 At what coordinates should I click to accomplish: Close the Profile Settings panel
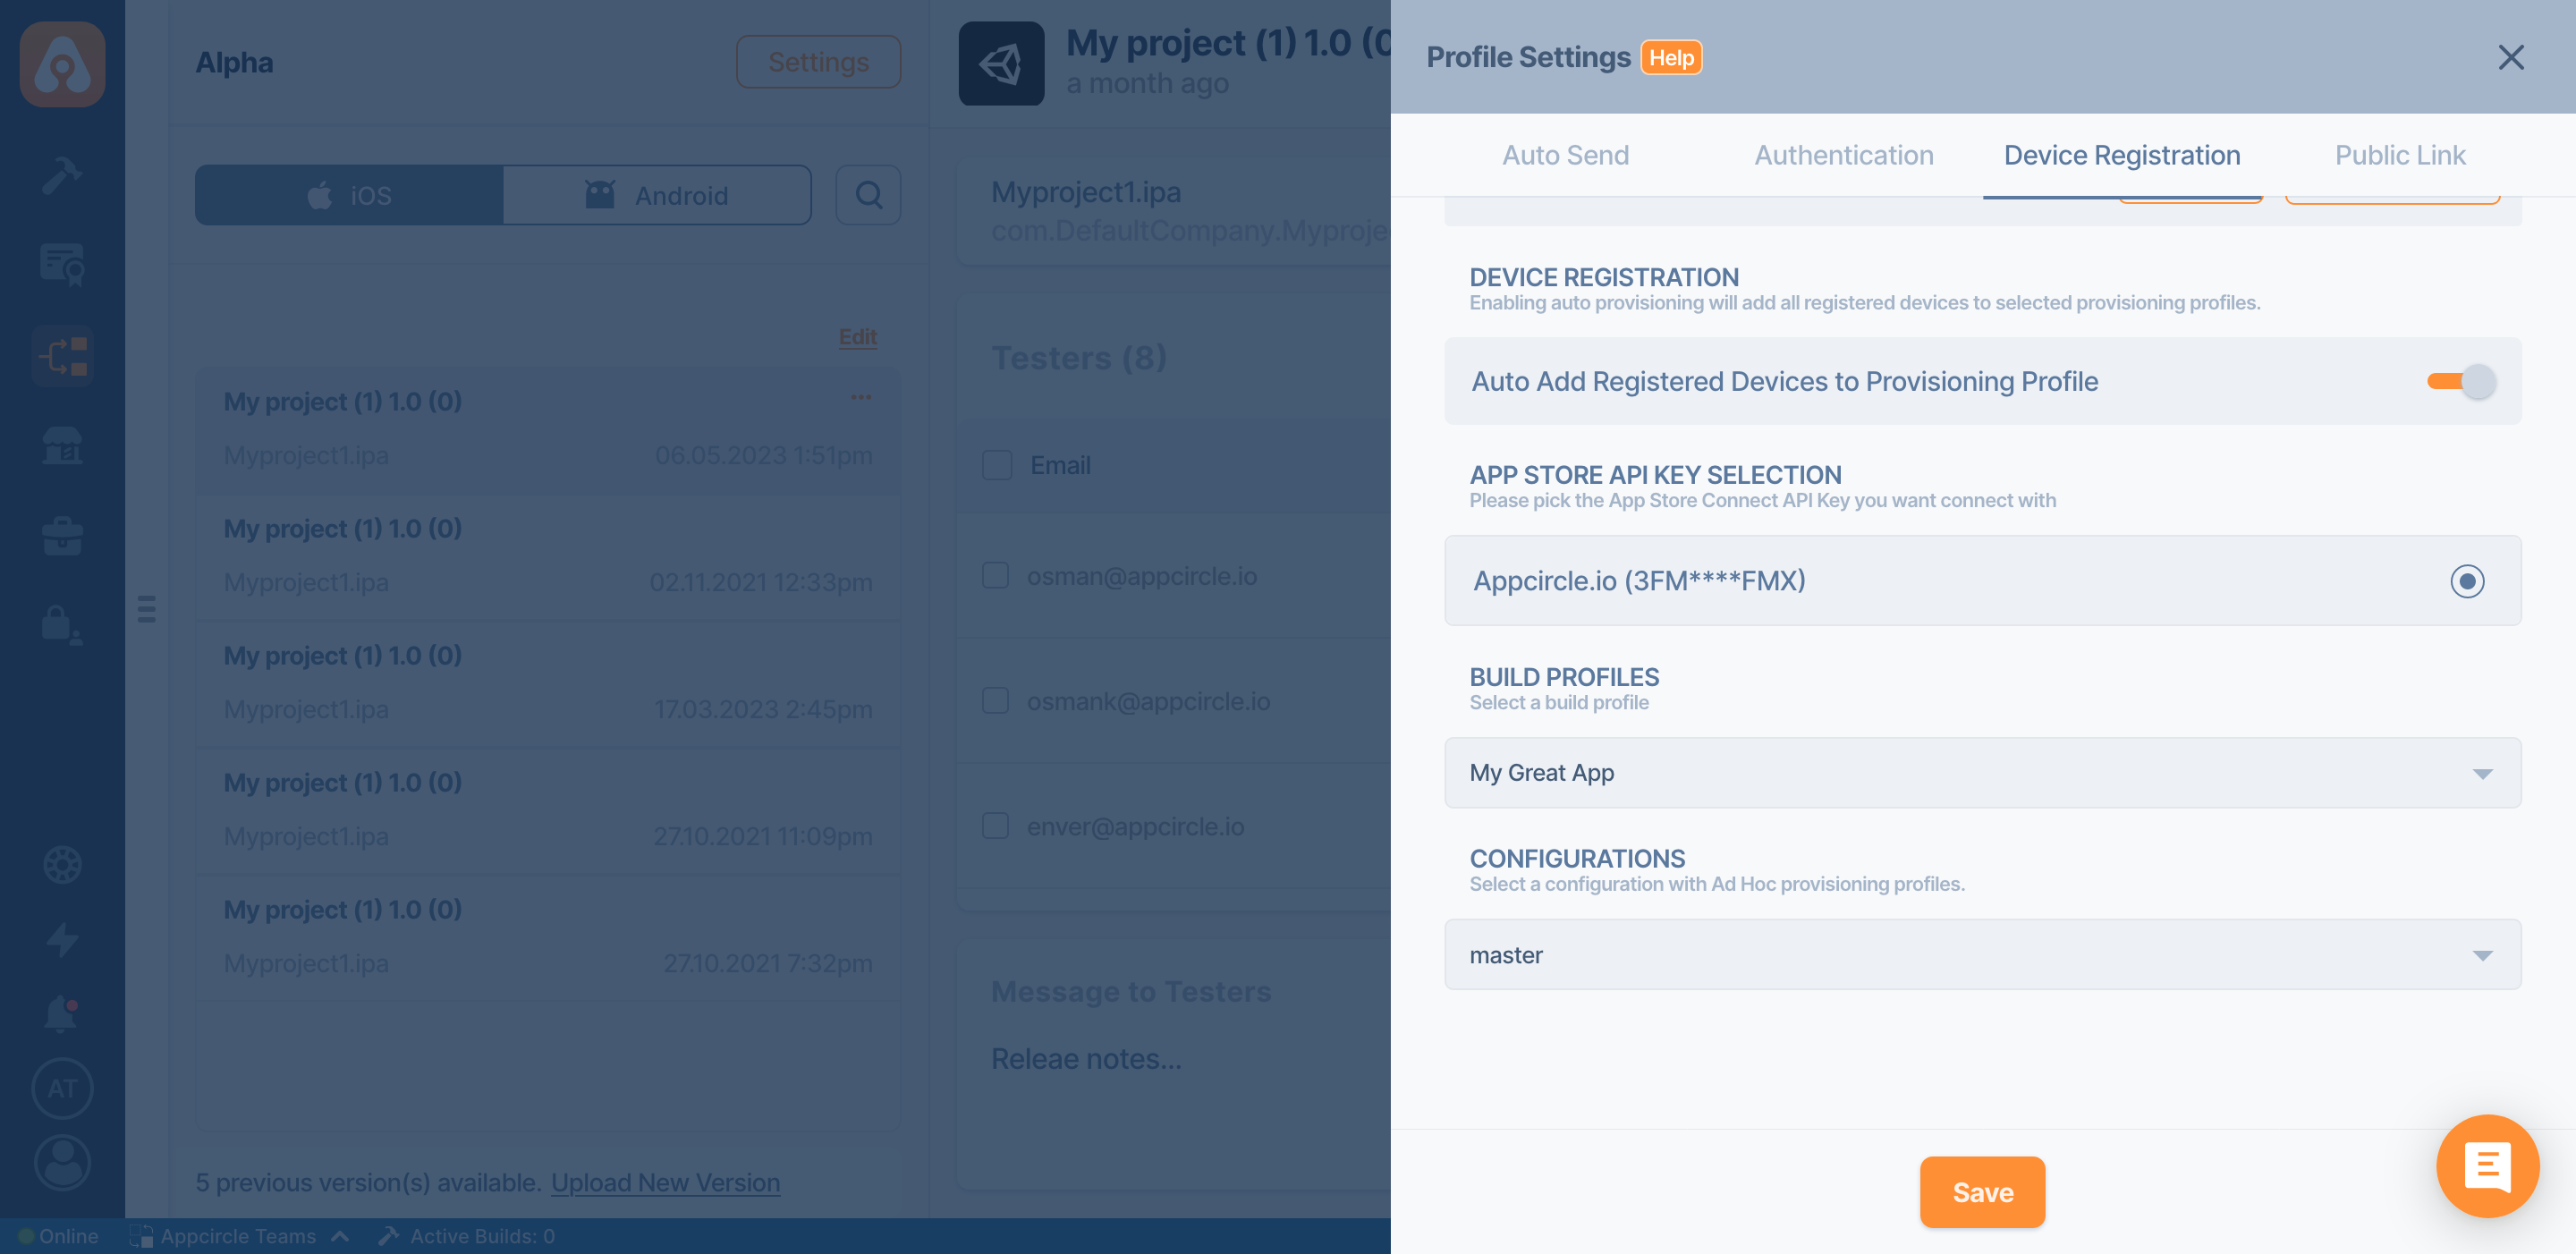(2511, 58)
